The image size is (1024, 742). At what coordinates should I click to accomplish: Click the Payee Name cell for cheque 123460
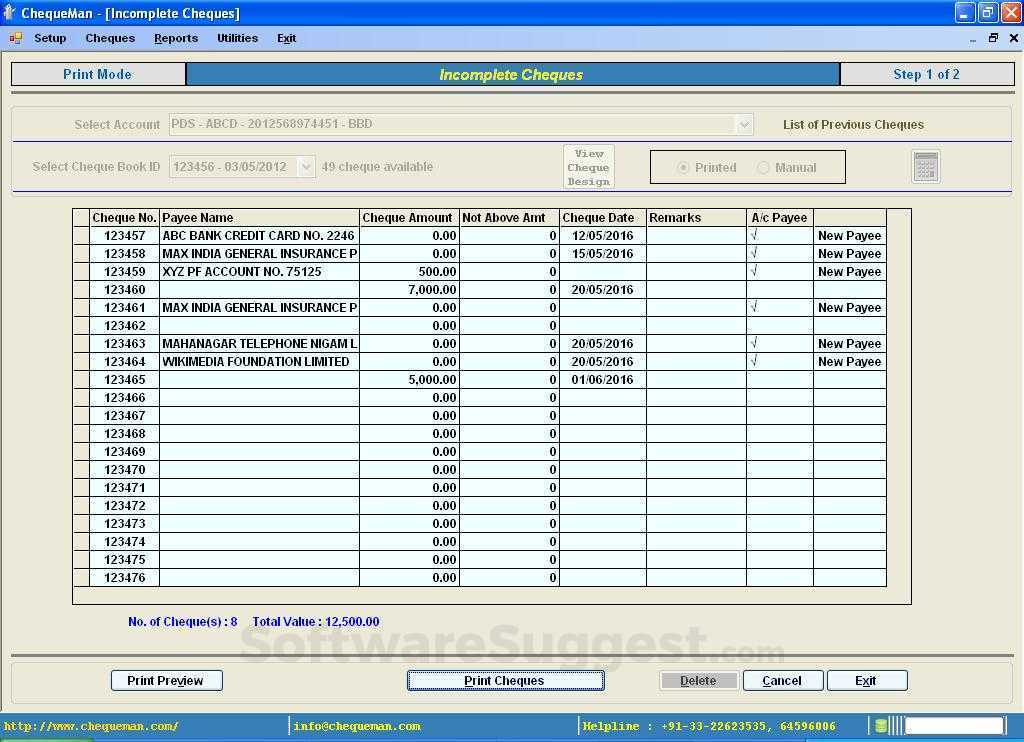(260, 289)
